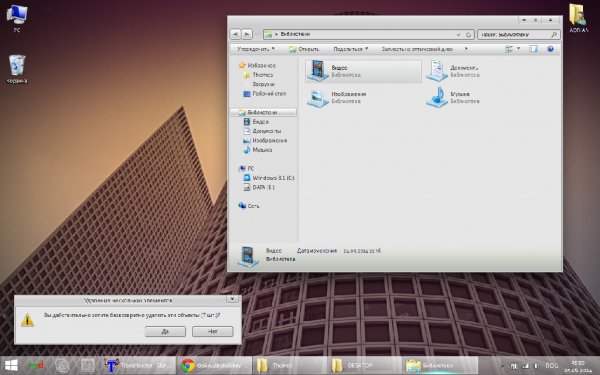
Task: Switch to the Chrome taskbar window
Action: click(214, 365)
